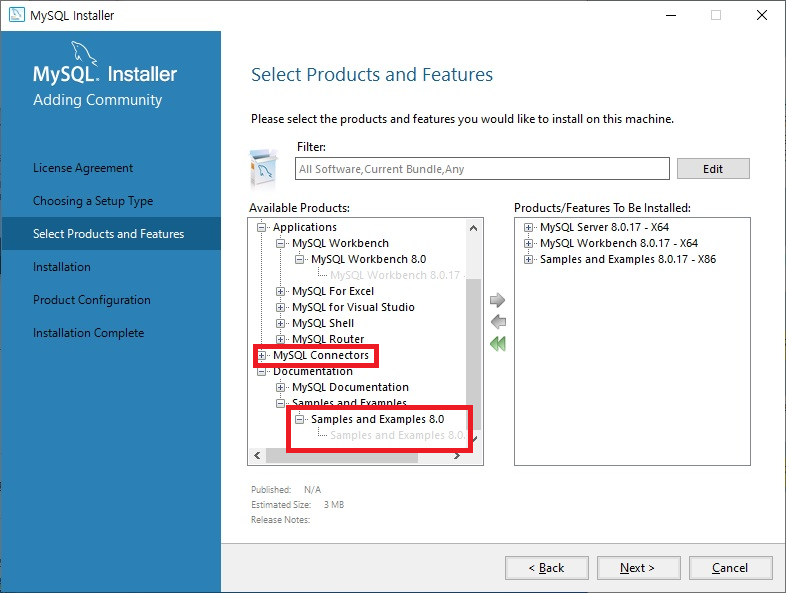Image resolution: width=786 pixels, height=593 pixels.
Task: Select the MySQL Documentation tree item
Action: point(350,387)
